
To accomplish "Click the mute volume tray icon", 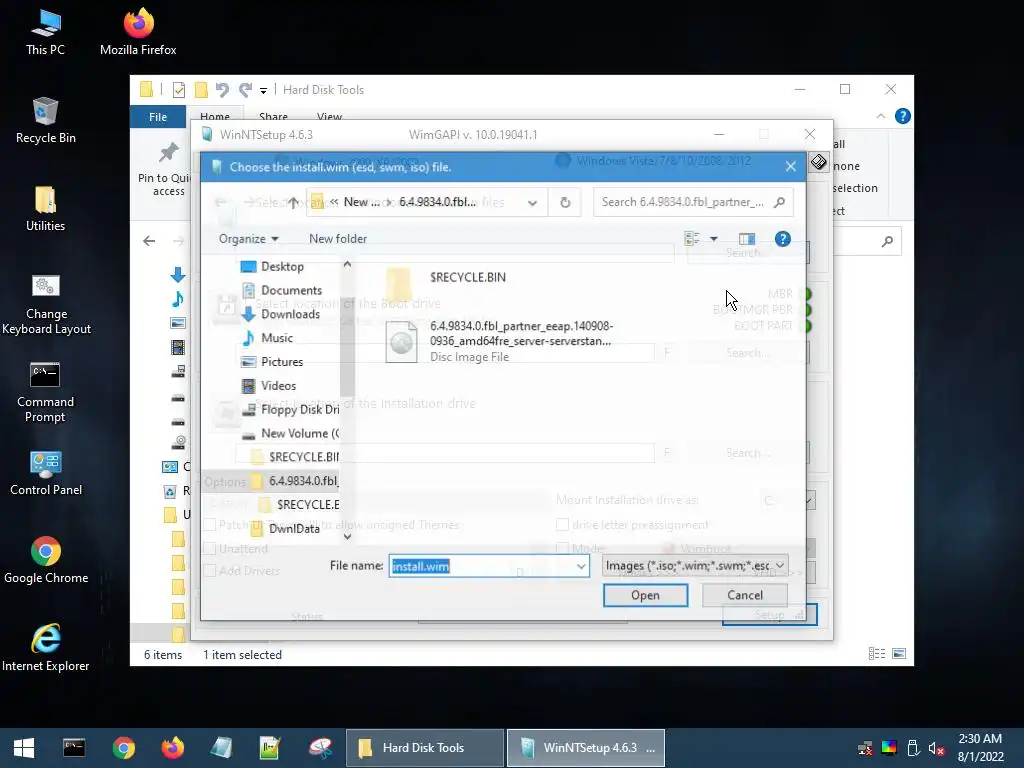I will [936, 748].
